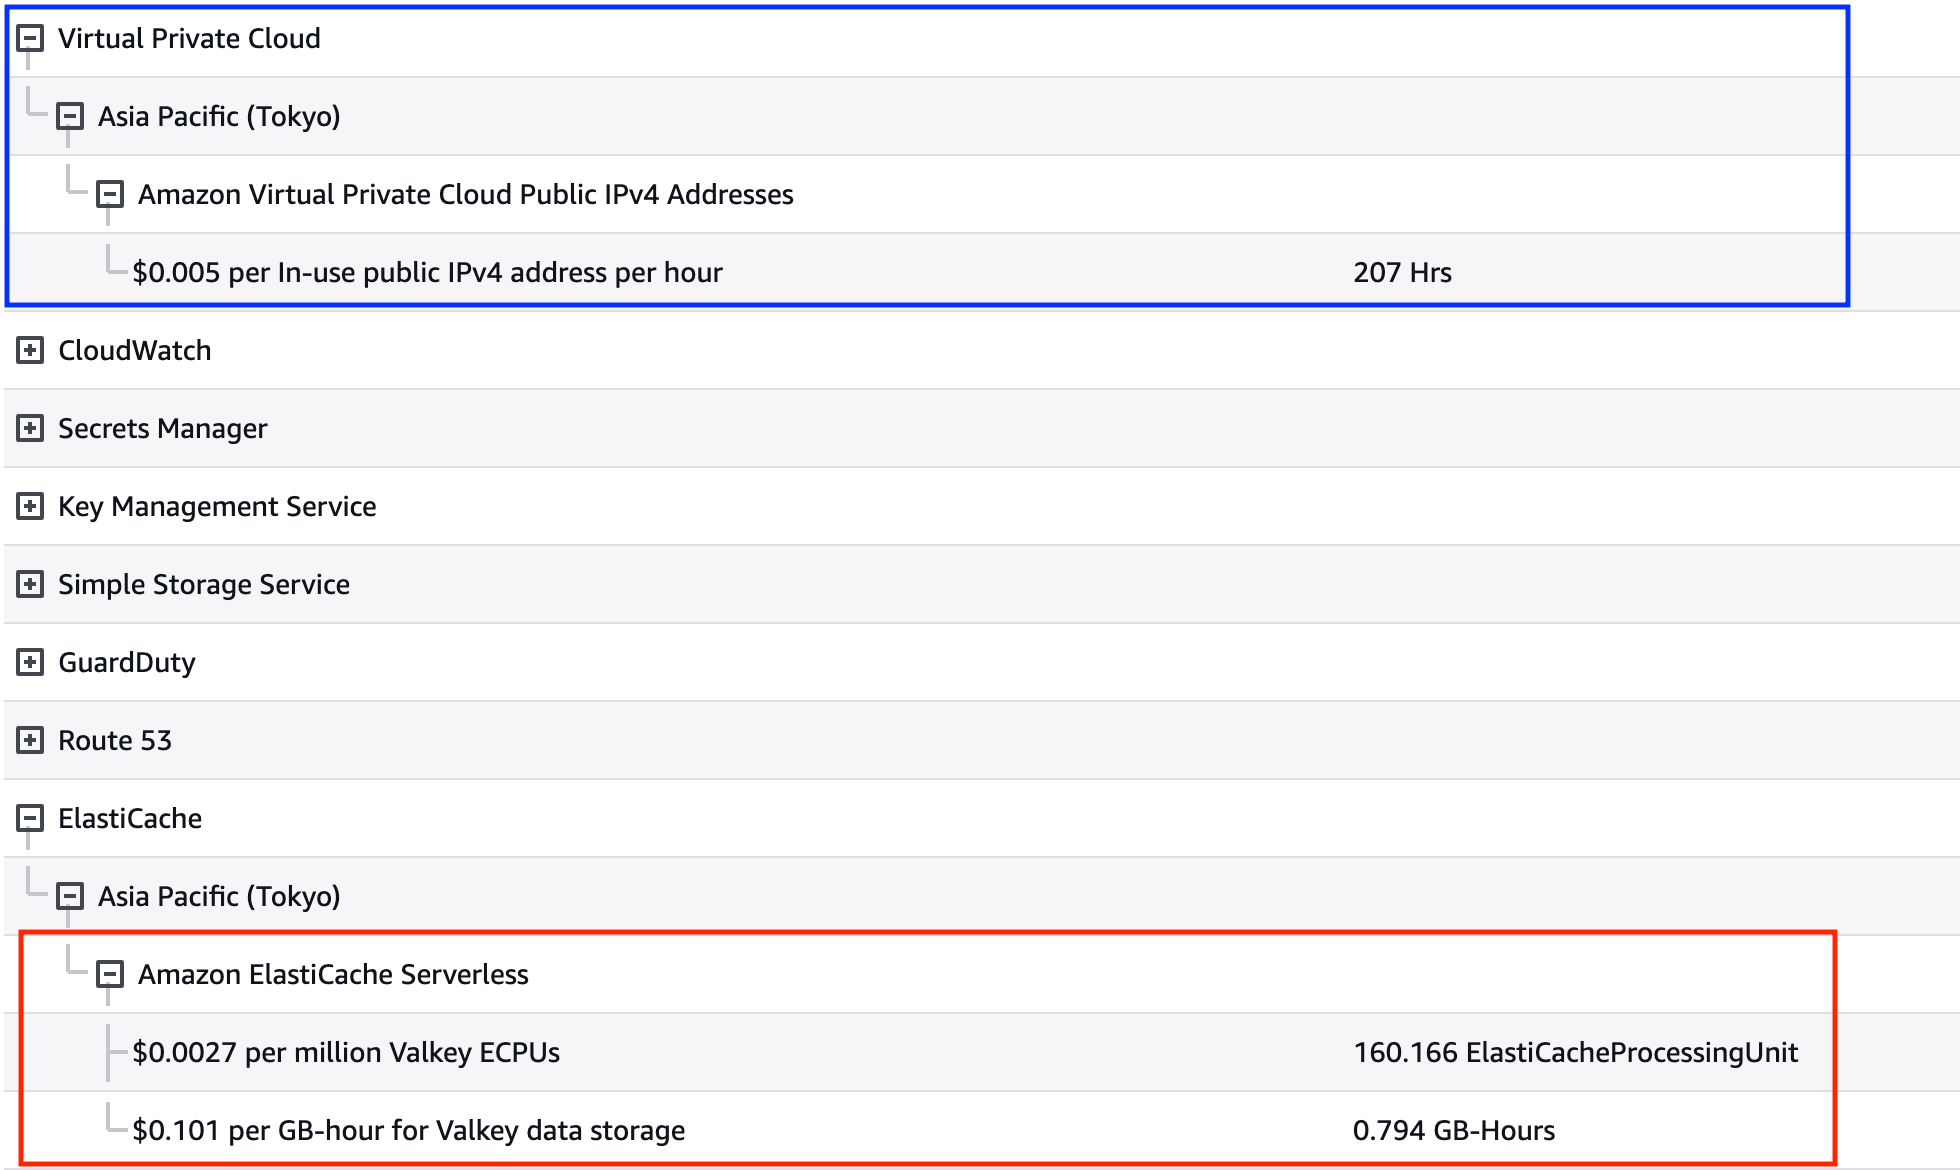1960x1170 pixels.
Task: Expand the GuardDuty section
Action: (30, 663)
